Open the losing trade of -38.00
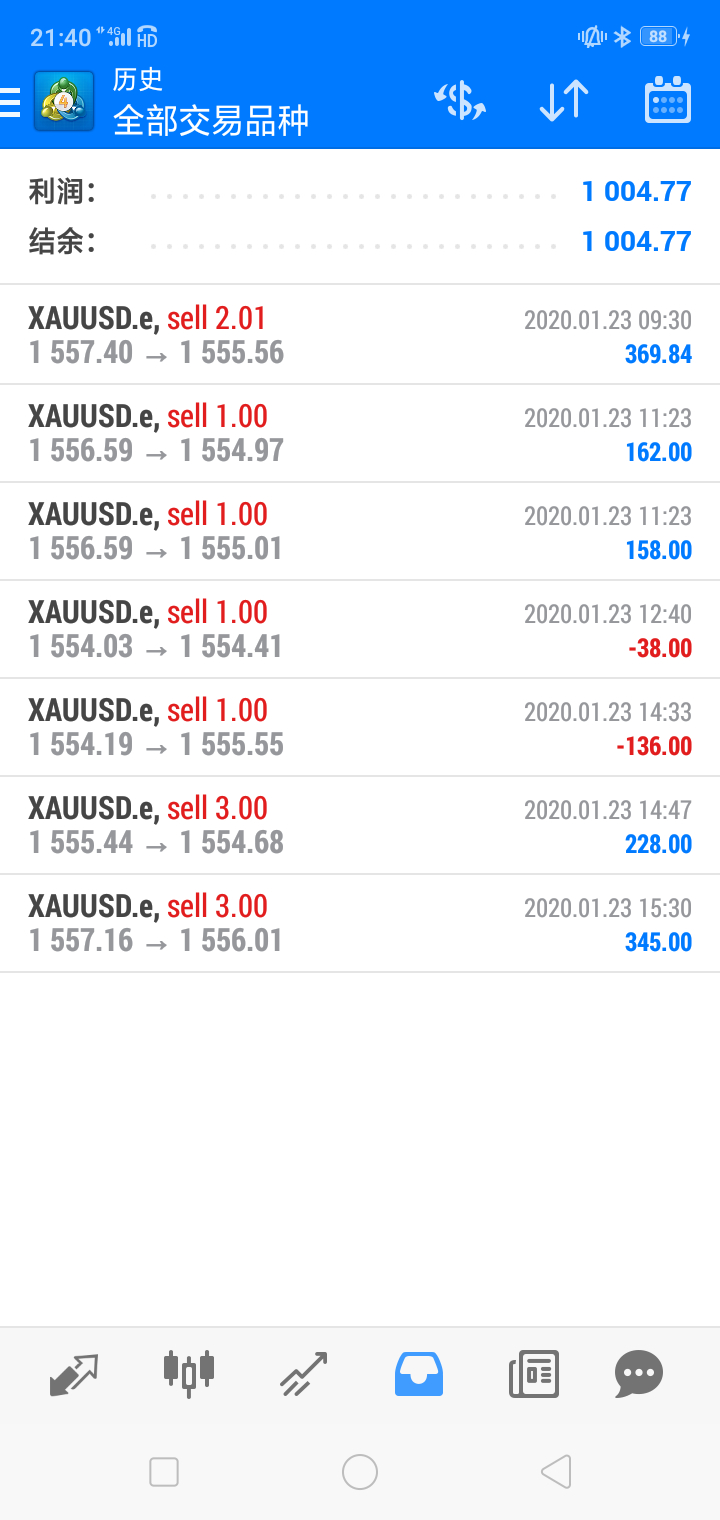This screenshot has height=1520, width=720. (x=360, y=629)
